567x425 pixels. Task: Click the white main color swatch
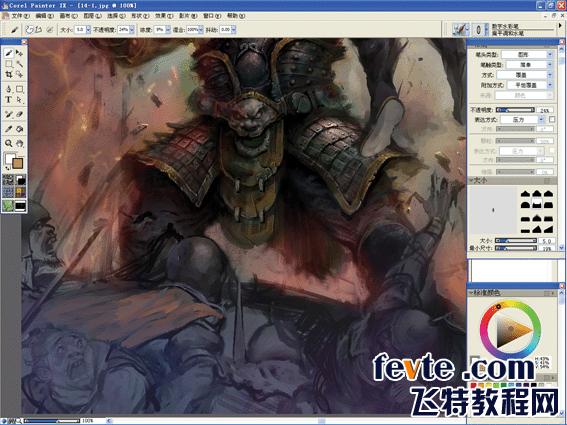click(9, 158)
